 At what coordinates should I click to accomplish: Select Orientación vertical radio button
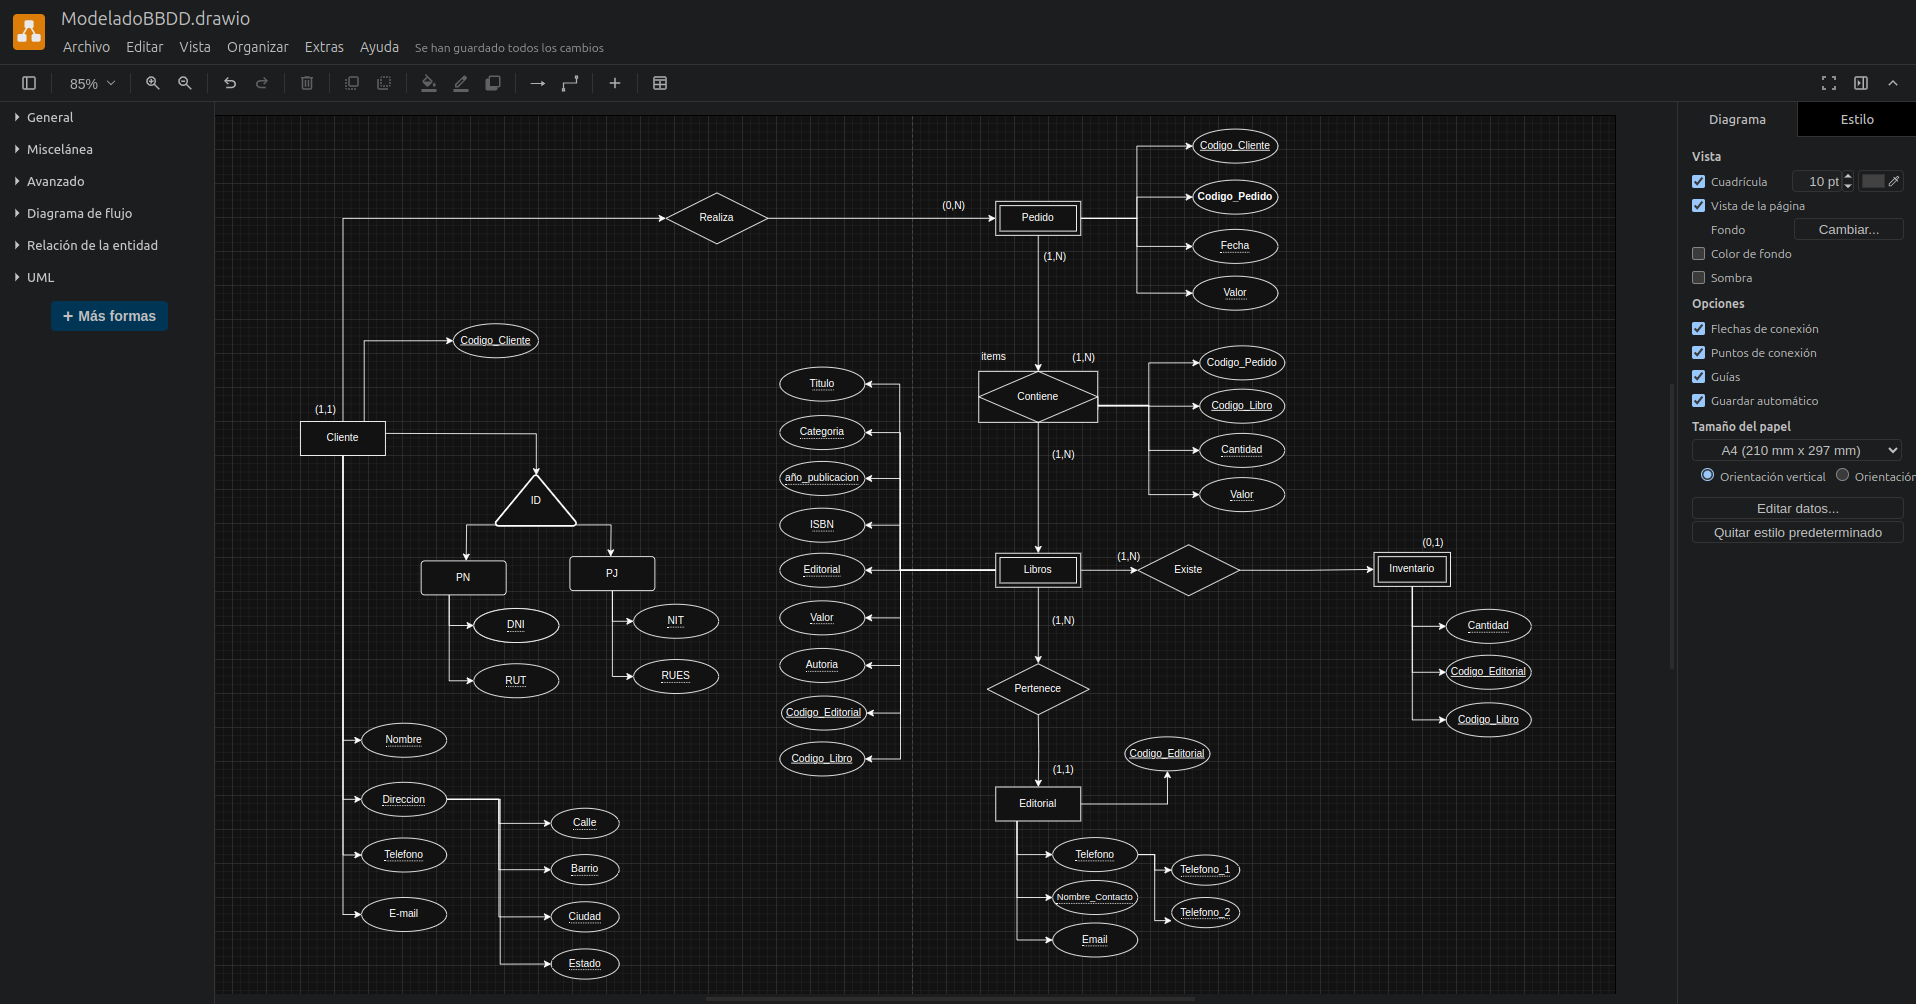click(1707, 475)
